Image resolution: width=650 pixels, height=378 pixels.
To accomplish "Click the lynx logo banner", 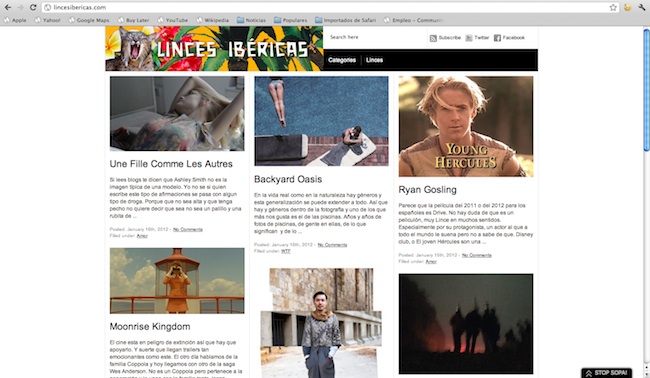I will point(214,48).
